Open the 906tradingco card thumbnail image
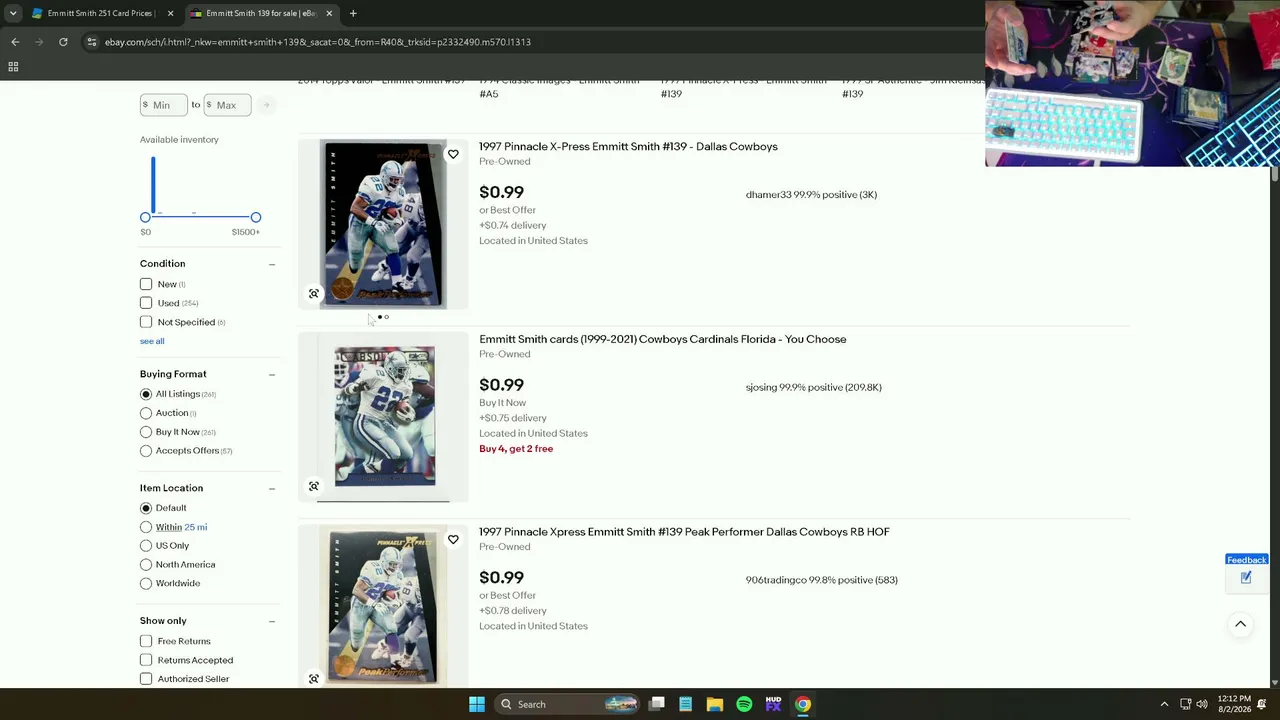The height and width of the screenshot is (720, 1280). 384,607
